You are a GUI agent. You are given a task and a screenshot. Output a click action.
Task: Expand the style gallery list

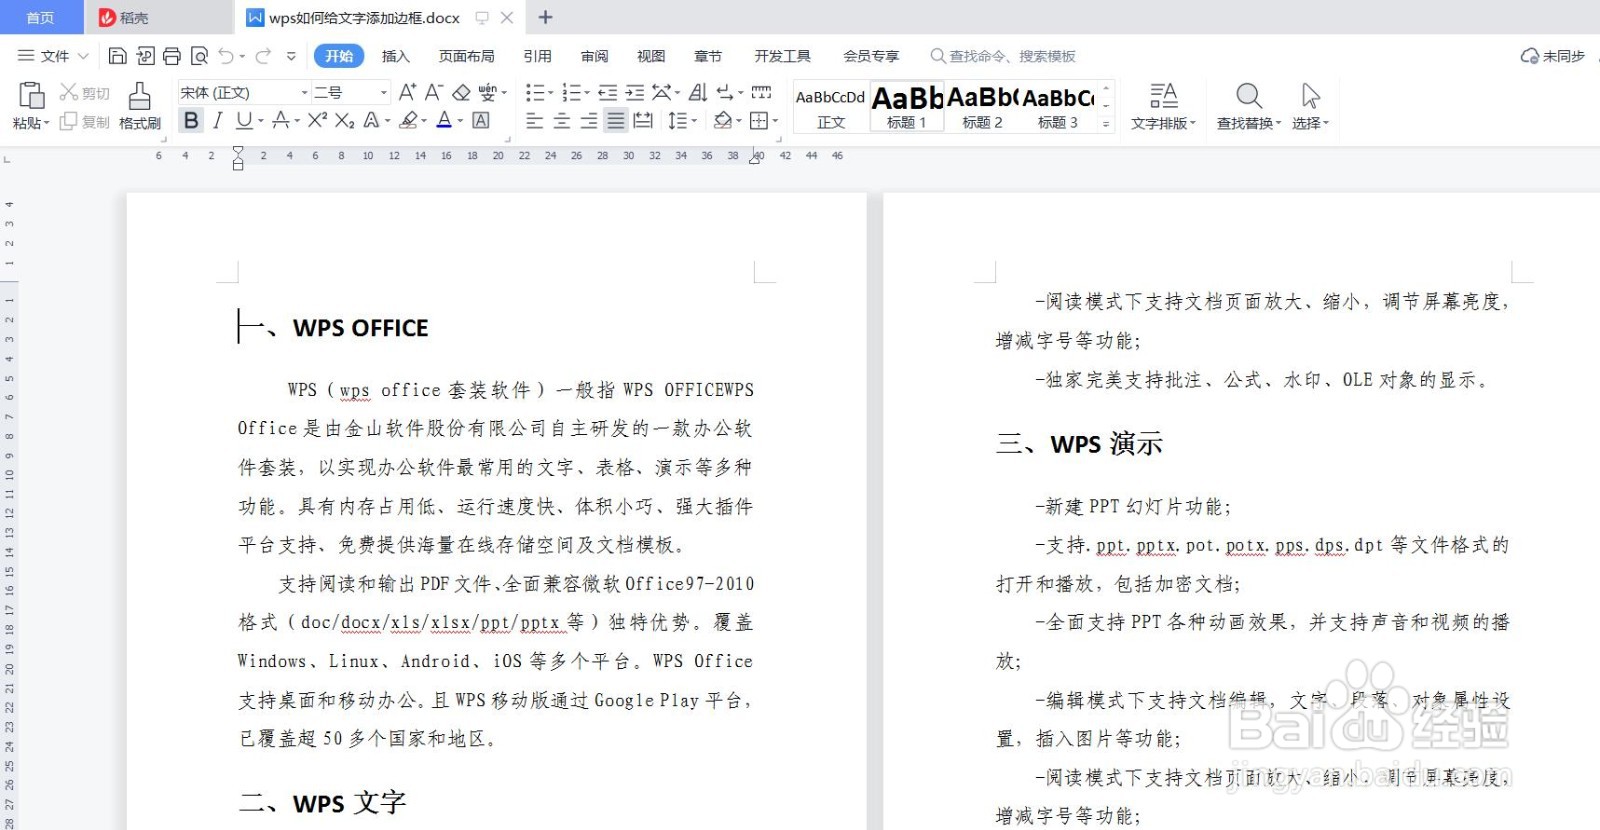click(1106, 124)
